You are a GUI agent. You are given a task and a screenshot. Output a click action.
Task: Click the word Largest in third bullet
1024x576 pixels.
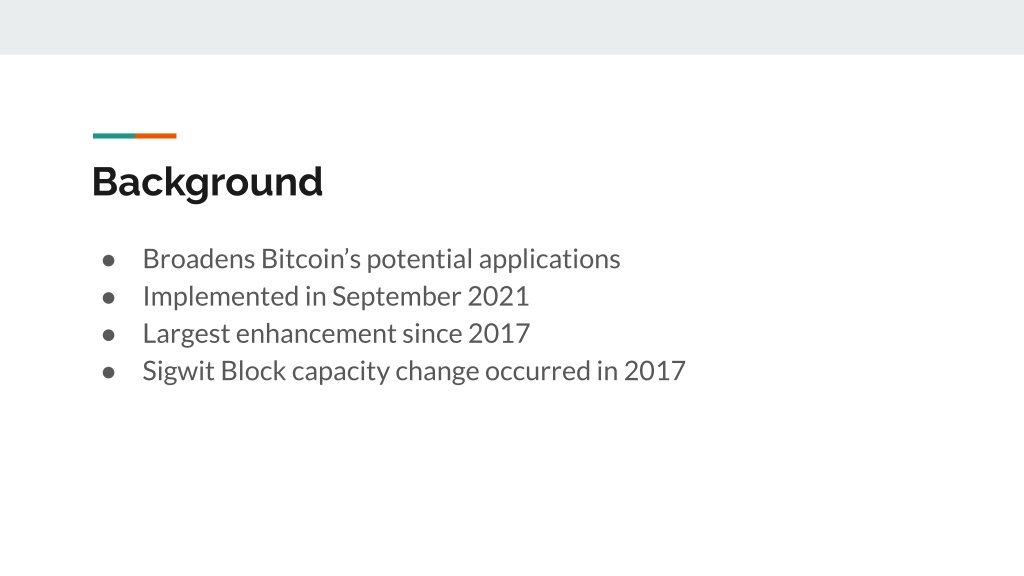coord(187,335)
